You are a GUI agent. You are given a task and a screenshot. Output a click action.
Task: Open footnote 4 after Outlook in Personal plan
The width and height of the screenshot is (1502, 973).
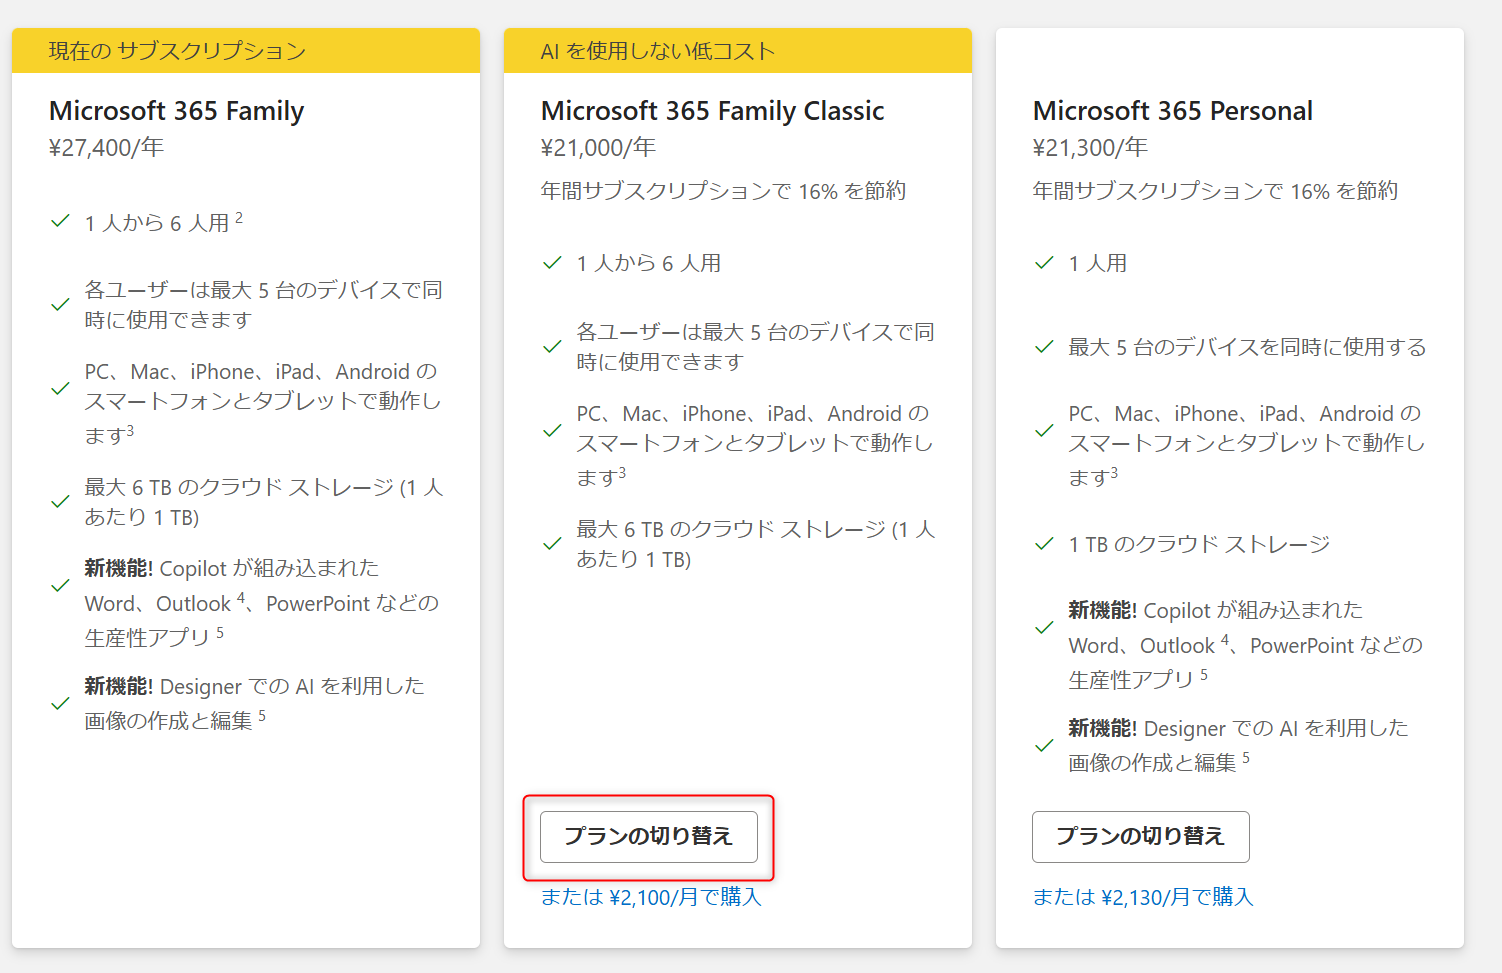pos(1224,640)
